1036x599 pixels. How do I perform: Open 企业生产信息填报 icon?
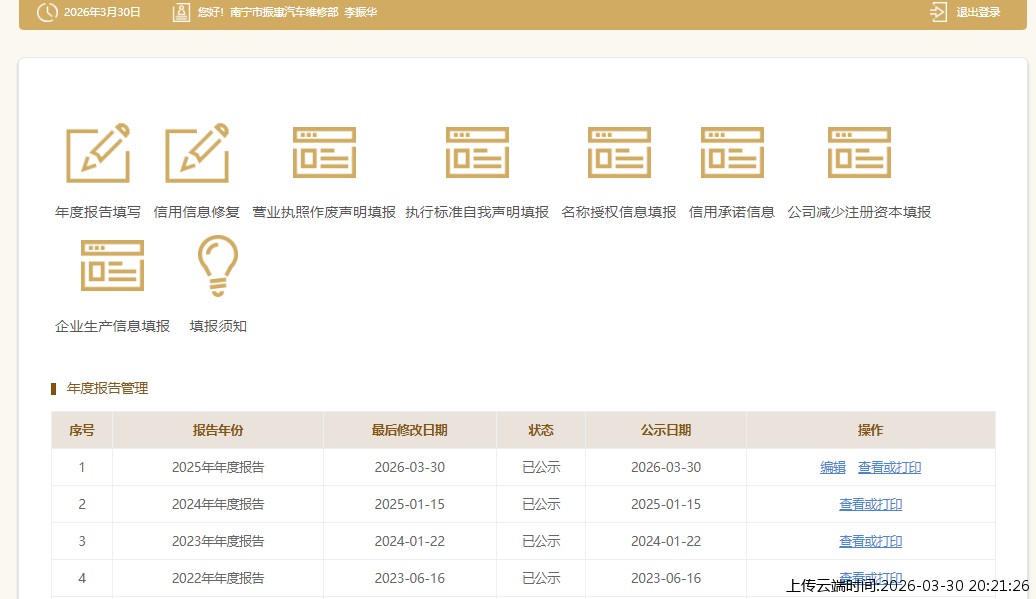click(112, 266)
